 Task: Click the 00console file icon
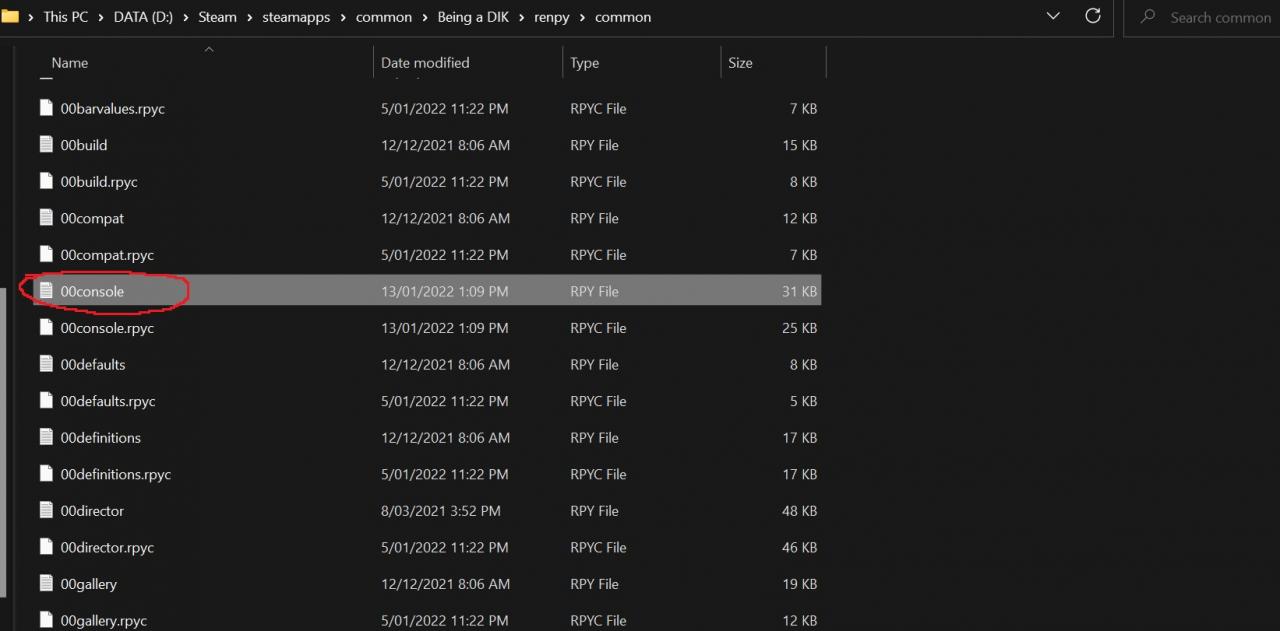(x=46, y=291)
